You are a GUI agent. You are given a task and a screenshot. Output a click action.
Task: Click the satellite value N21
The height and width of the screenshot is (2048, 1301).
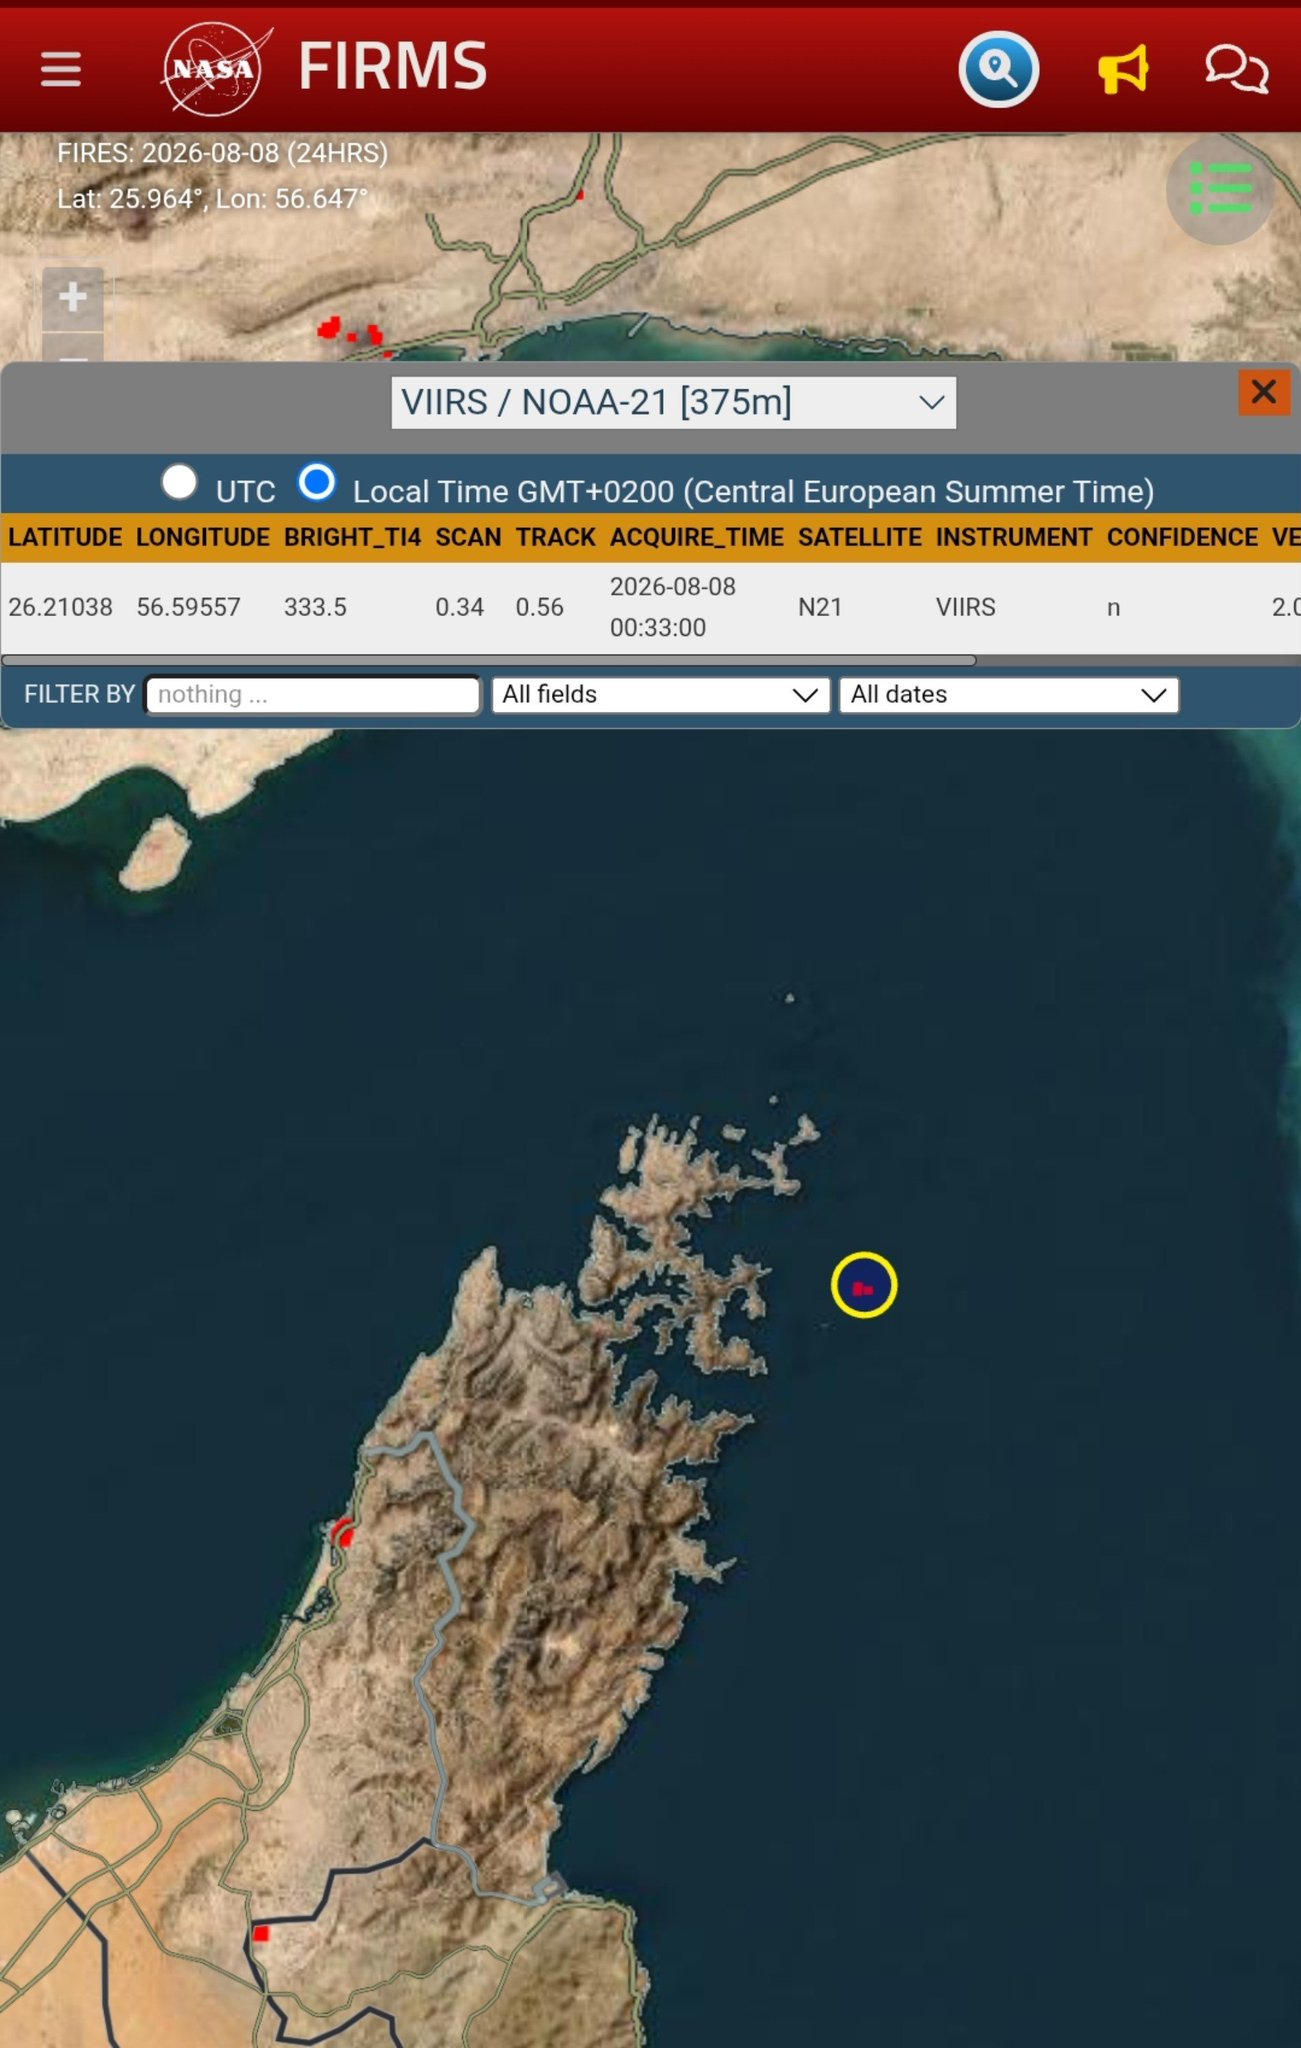pos(820,607)
